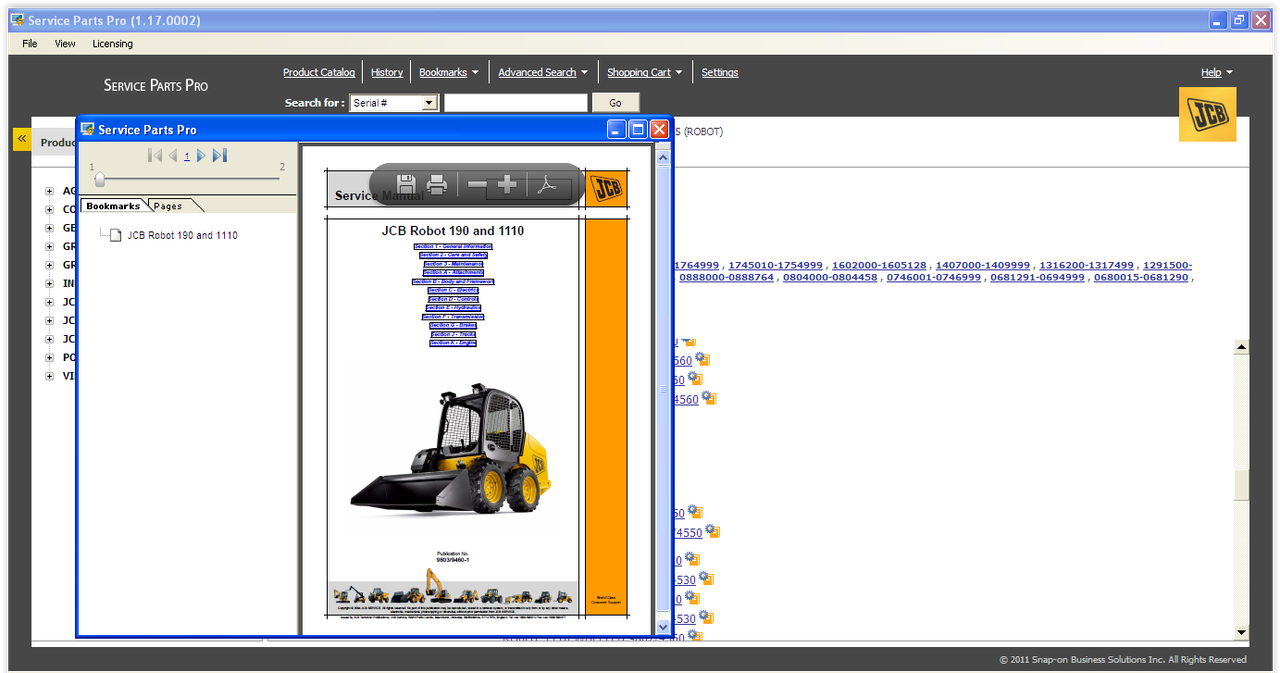Viewport: 1280px width, 673px height.
Task: Click the JCB logo in the main window header
Action: coord(1207,114)
